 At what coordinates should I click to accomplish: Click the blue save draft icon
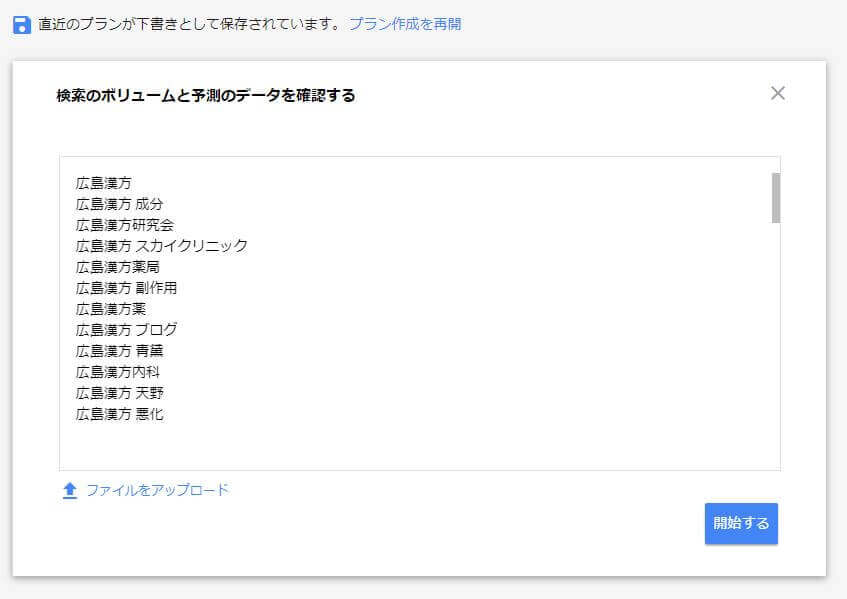22,25
